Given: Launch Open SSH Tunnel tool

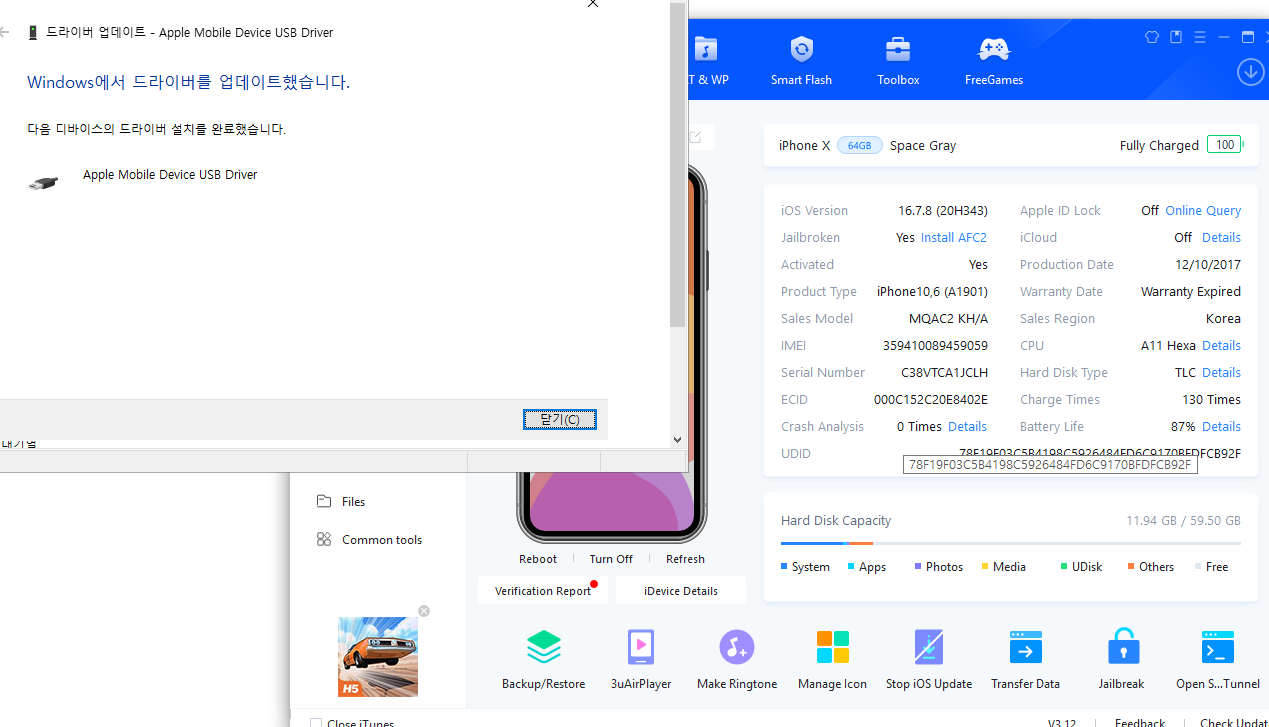Looking at the screenshot, I should click(1217, 660).
